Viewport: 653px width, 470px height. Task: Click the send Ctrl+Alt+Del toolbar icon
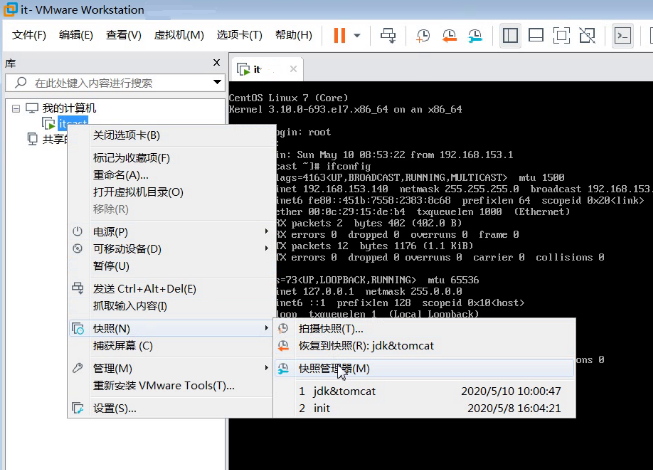(388, 35)
